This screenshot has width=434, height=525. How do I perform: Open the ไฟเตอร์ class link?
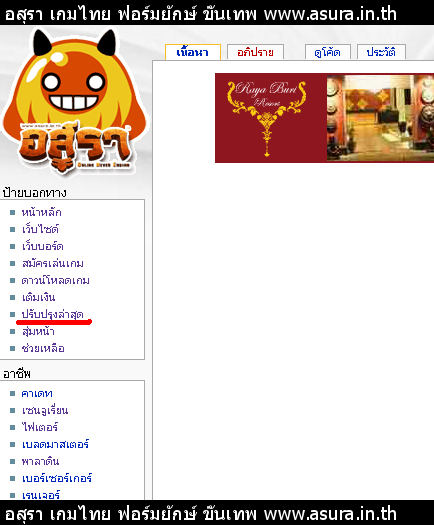point(40,427)
